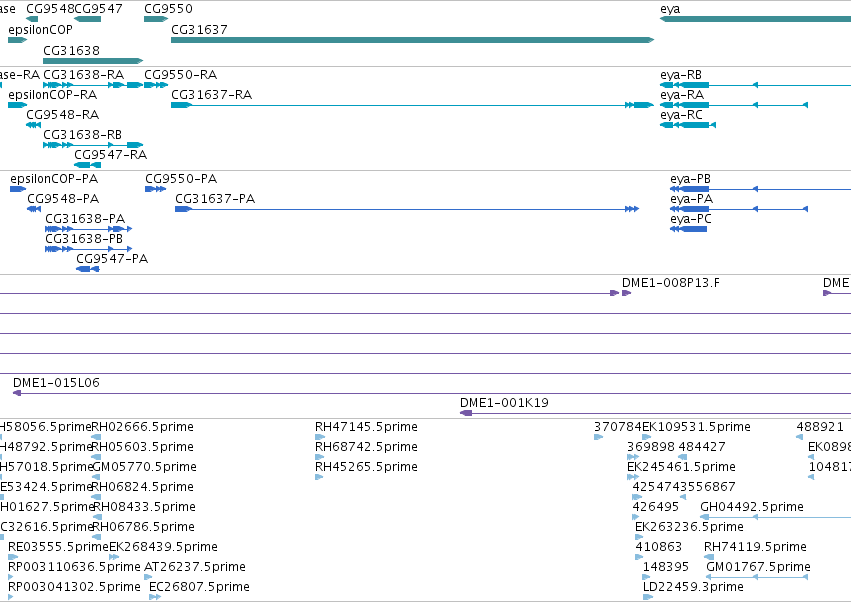
Task: Click feature 148395
Action: point(646,577)
